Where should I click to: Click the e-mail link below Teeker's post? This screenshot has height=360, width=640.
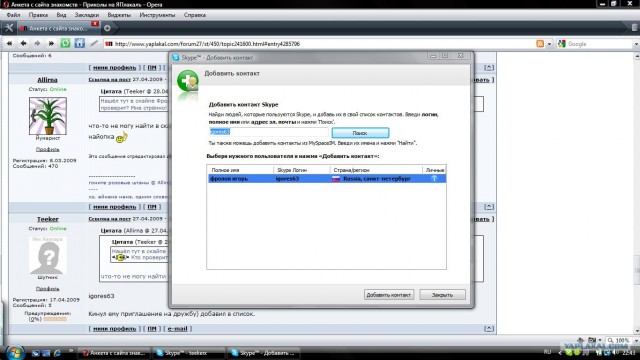177,329
